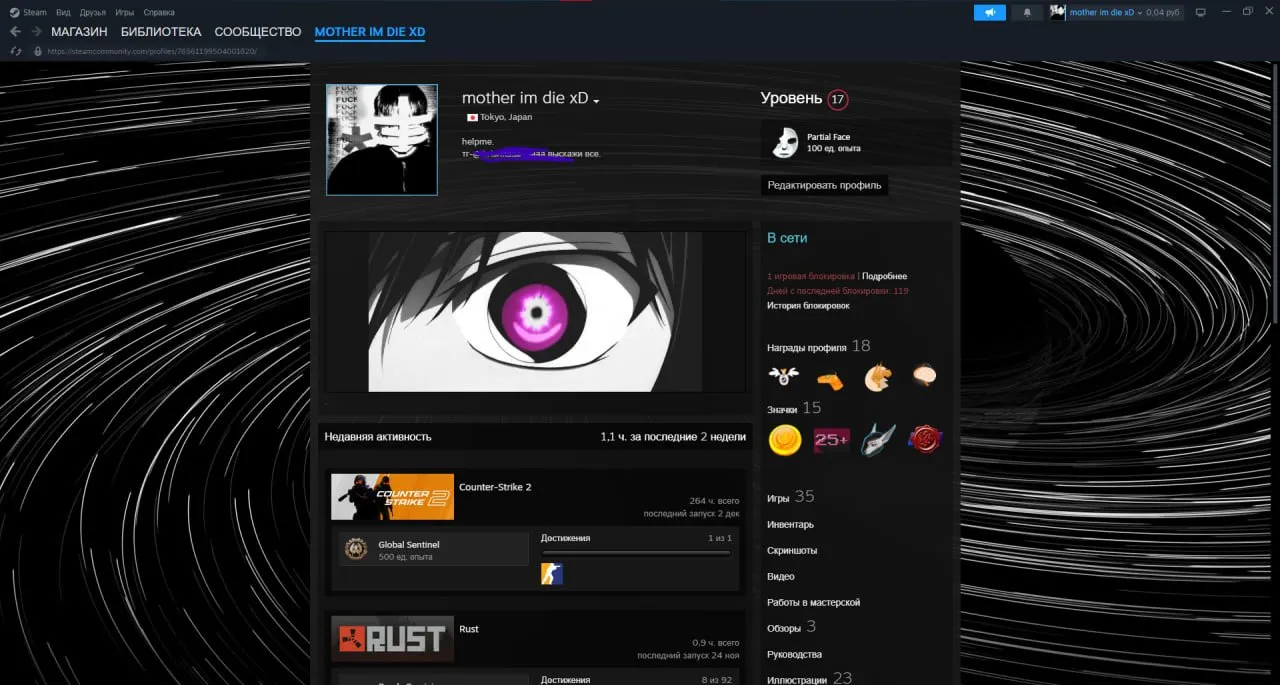Click the padlock icon beside the URL
This screenshot has height=685, width=1280.
pos(38,51)
